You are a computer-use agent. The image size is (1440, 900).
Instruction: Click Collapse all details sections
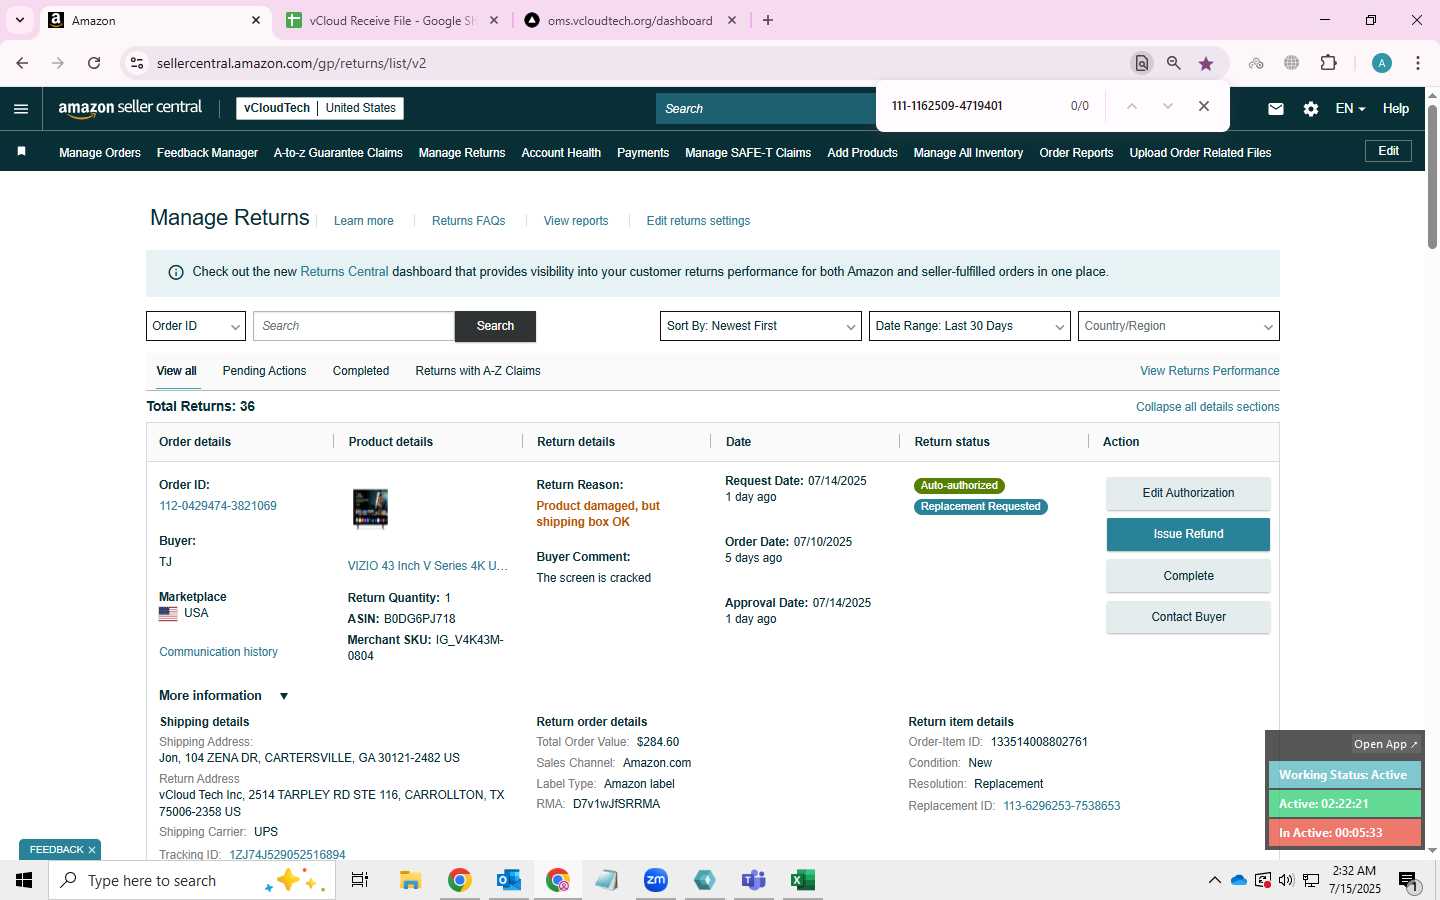(1207, 407)
